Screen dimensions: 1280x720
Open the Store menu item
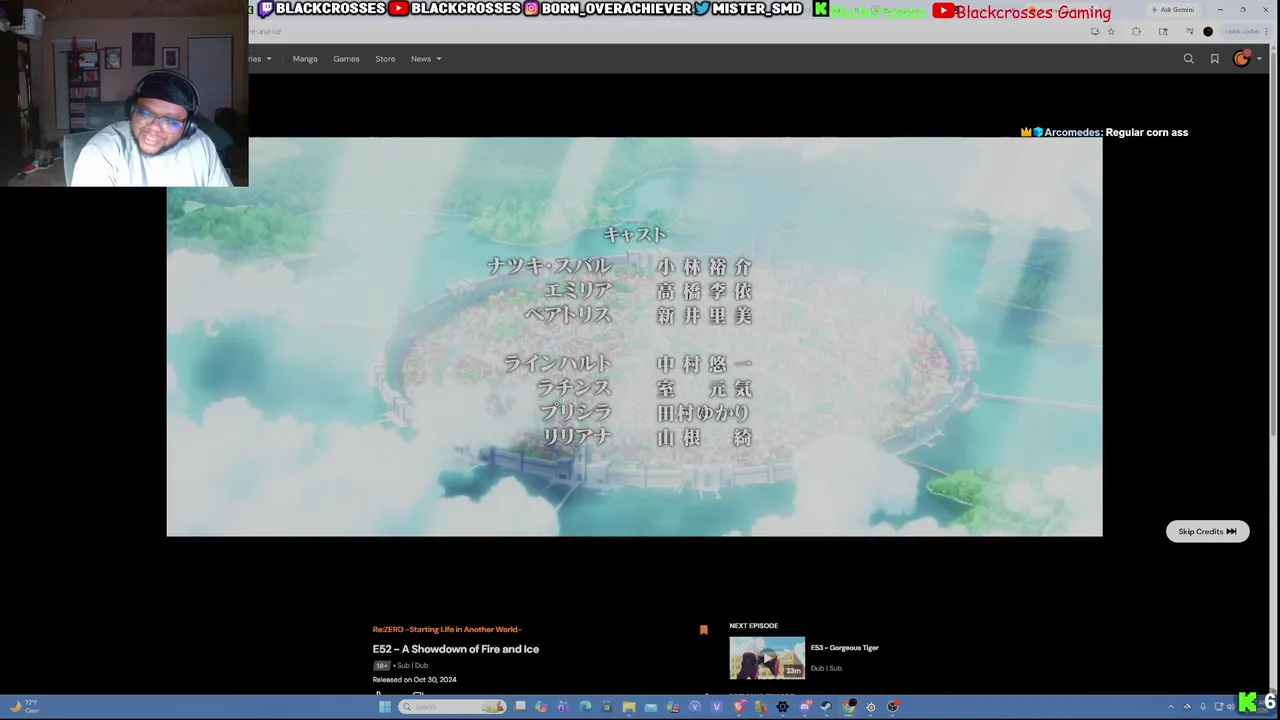click(385, 59)
